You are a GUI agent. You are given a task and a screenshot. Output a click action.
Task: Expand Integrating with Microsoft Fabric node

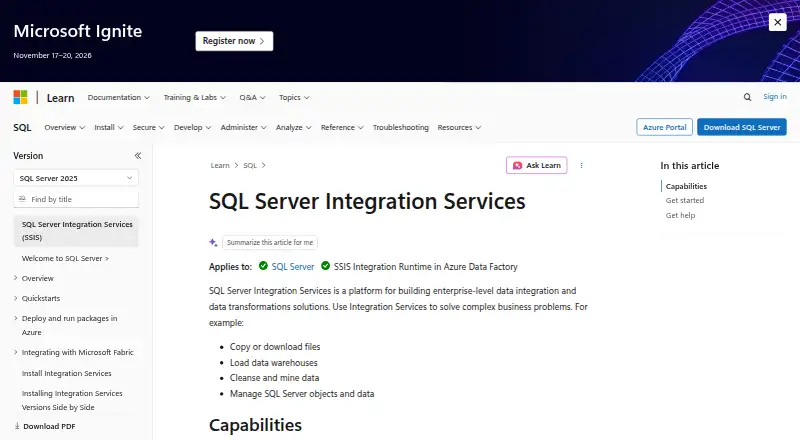[x=73, y=352]
